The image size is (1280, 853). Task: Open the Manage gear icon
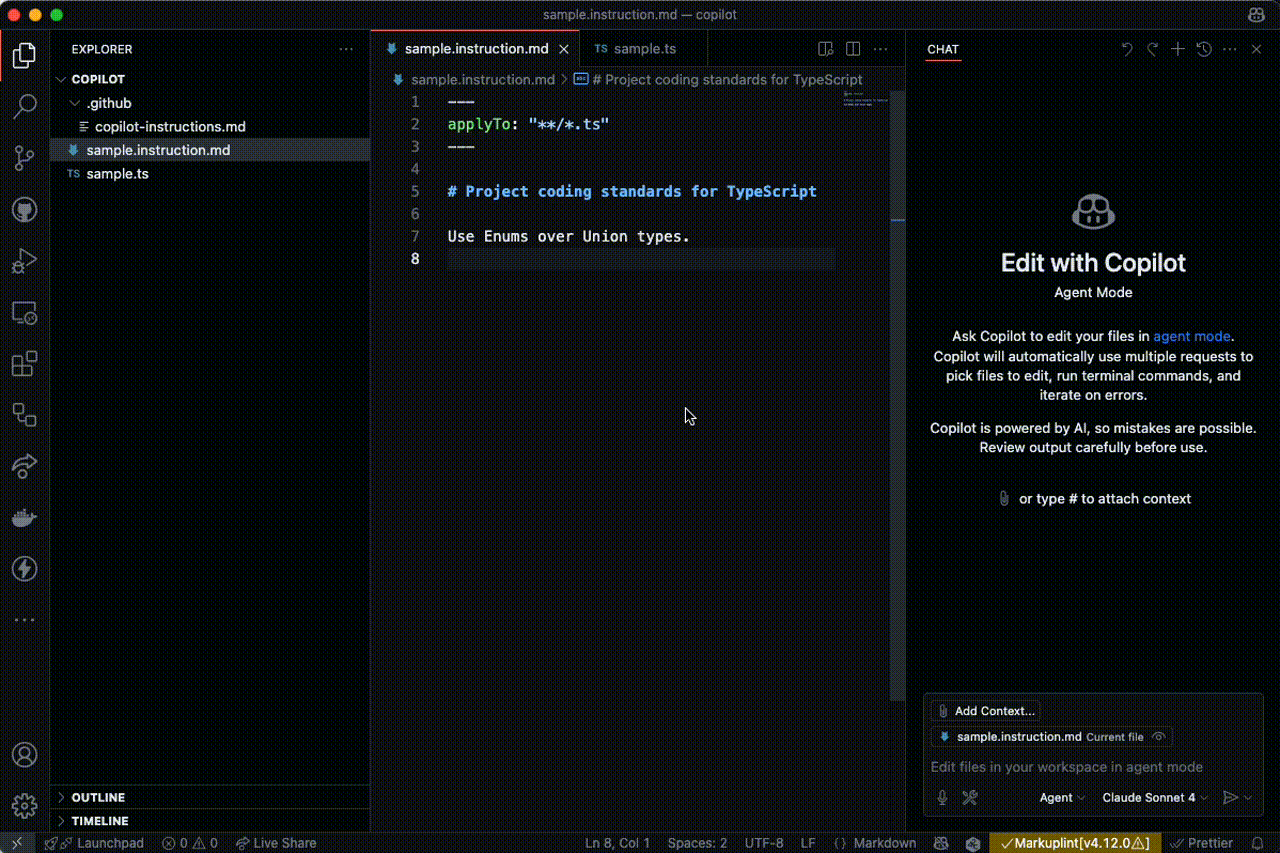click(x=24, y=806)
